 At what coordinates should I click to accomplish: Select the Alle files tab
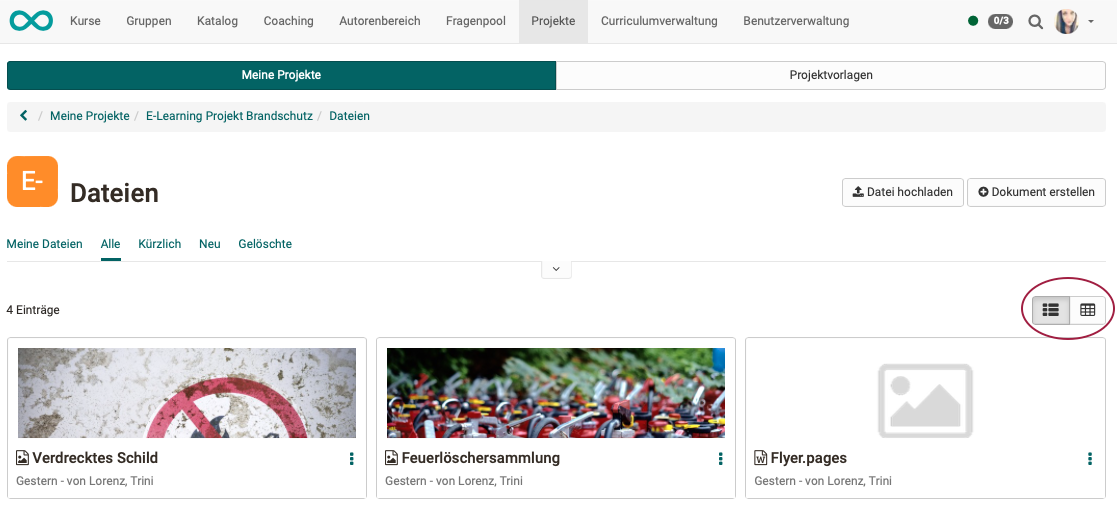[x=110, y=244]
